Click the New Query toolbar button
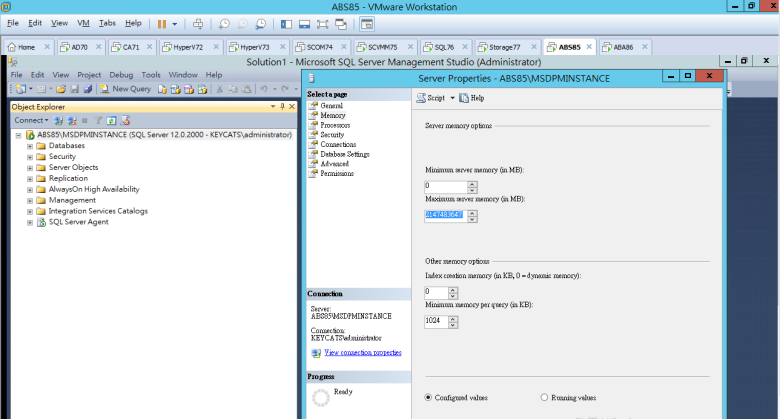The width and height of the screenshot is (780, 419). 125,89
